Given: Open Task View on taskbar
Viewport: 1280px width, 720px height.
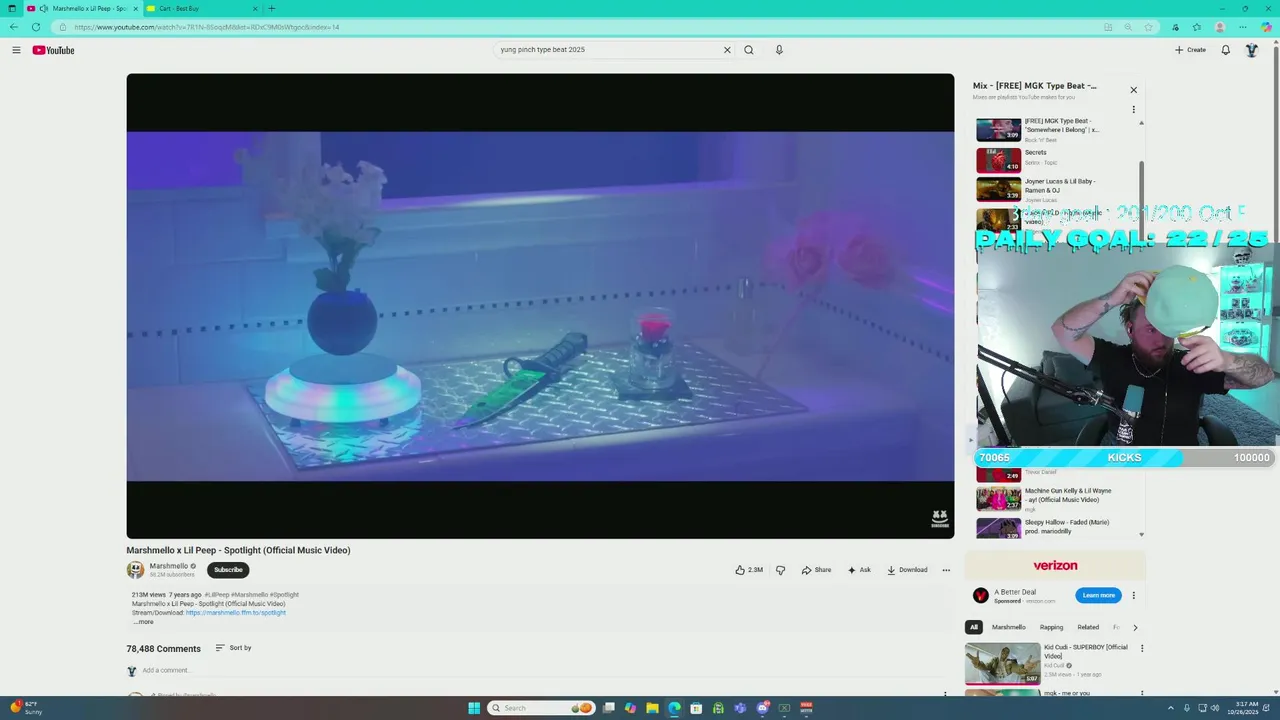Looking at the screenshot, I should [608, 708].
